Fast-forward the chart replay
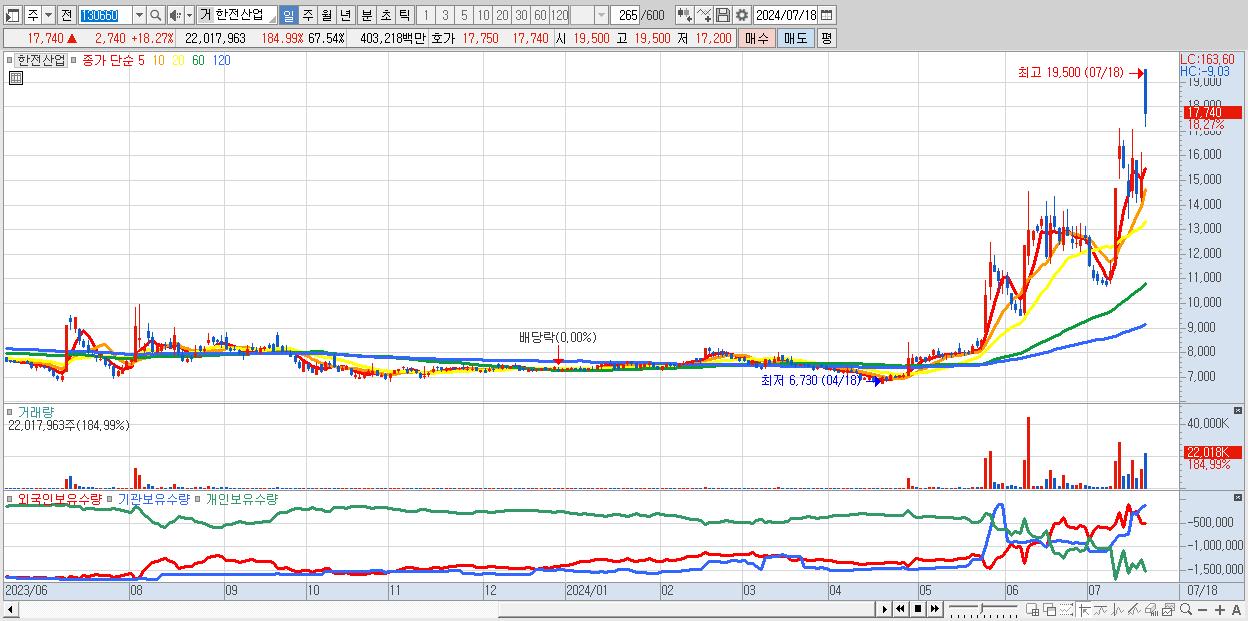This screenshot has width=1248, height=621. coord(935,609)
